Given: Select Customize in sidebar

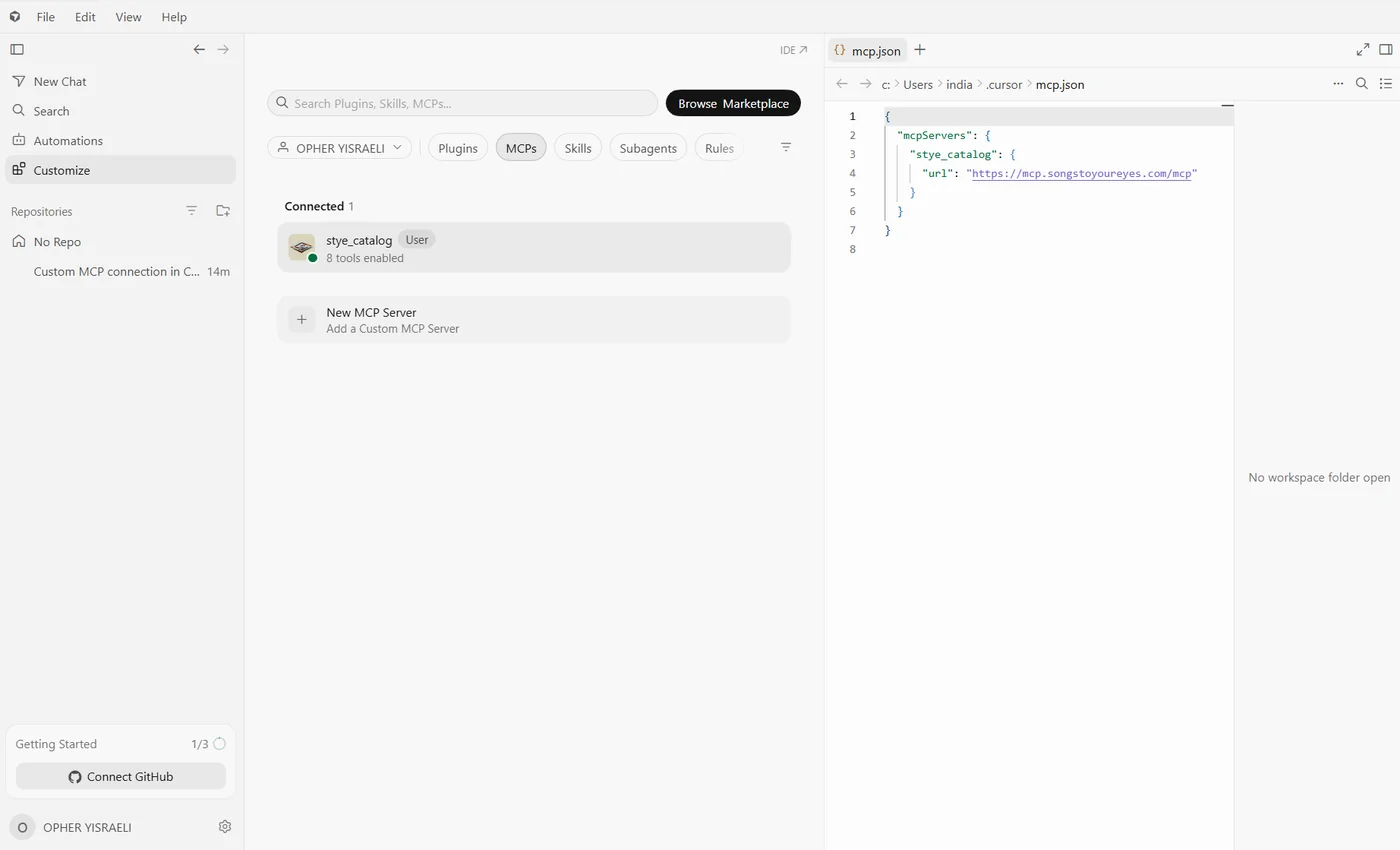Looking at the screenshot, I should (x=120, y=170).
